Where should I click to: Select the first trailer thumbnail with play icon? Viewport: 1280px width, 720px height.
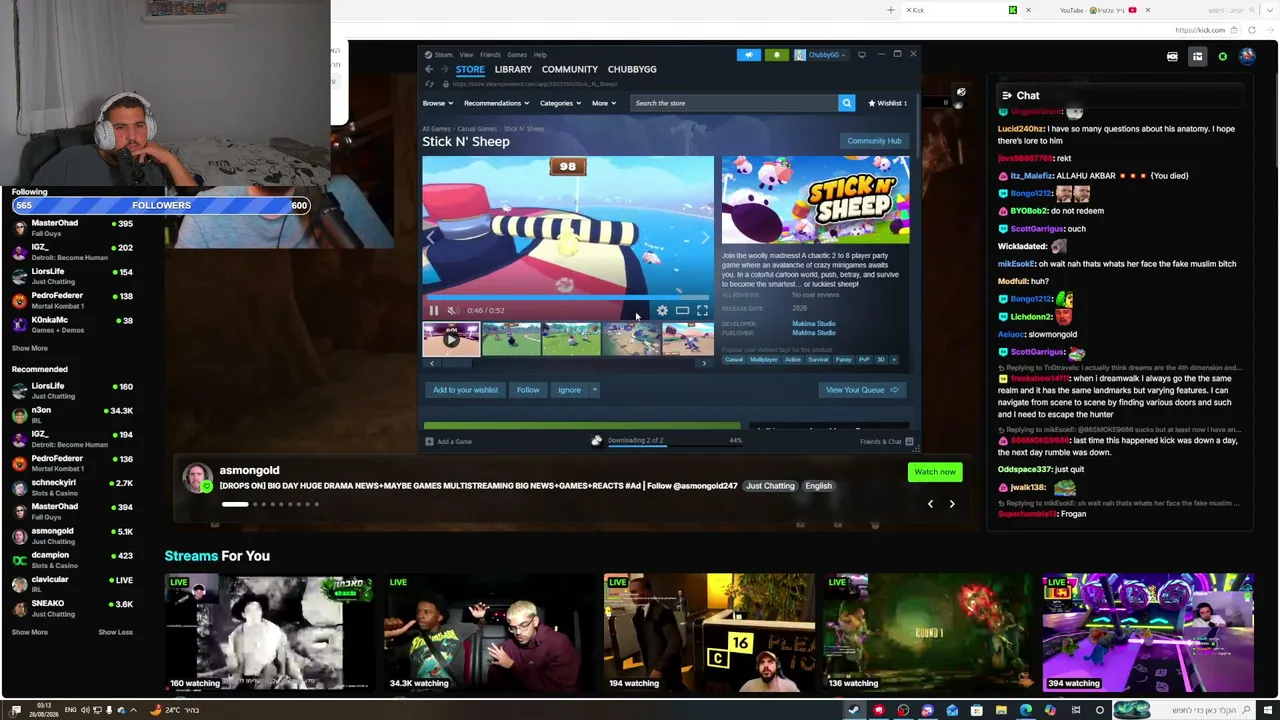(451, 339)
